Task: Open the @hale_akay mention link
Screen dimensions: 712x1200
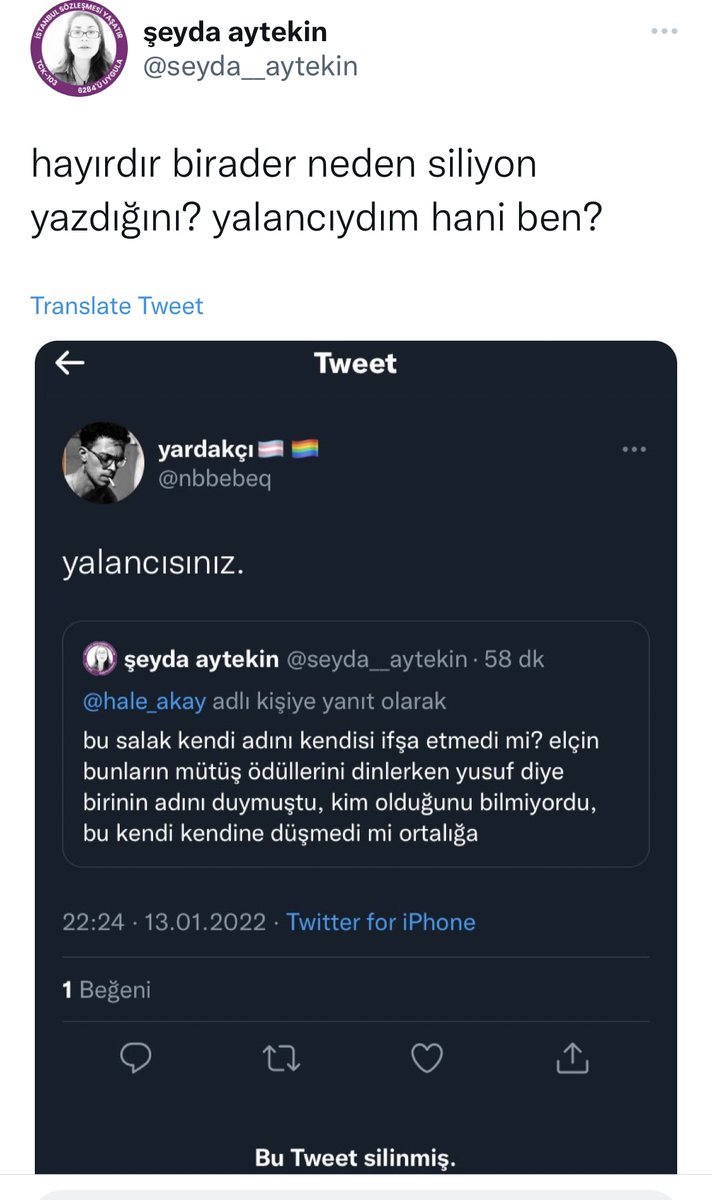Action: coord(144,701)
